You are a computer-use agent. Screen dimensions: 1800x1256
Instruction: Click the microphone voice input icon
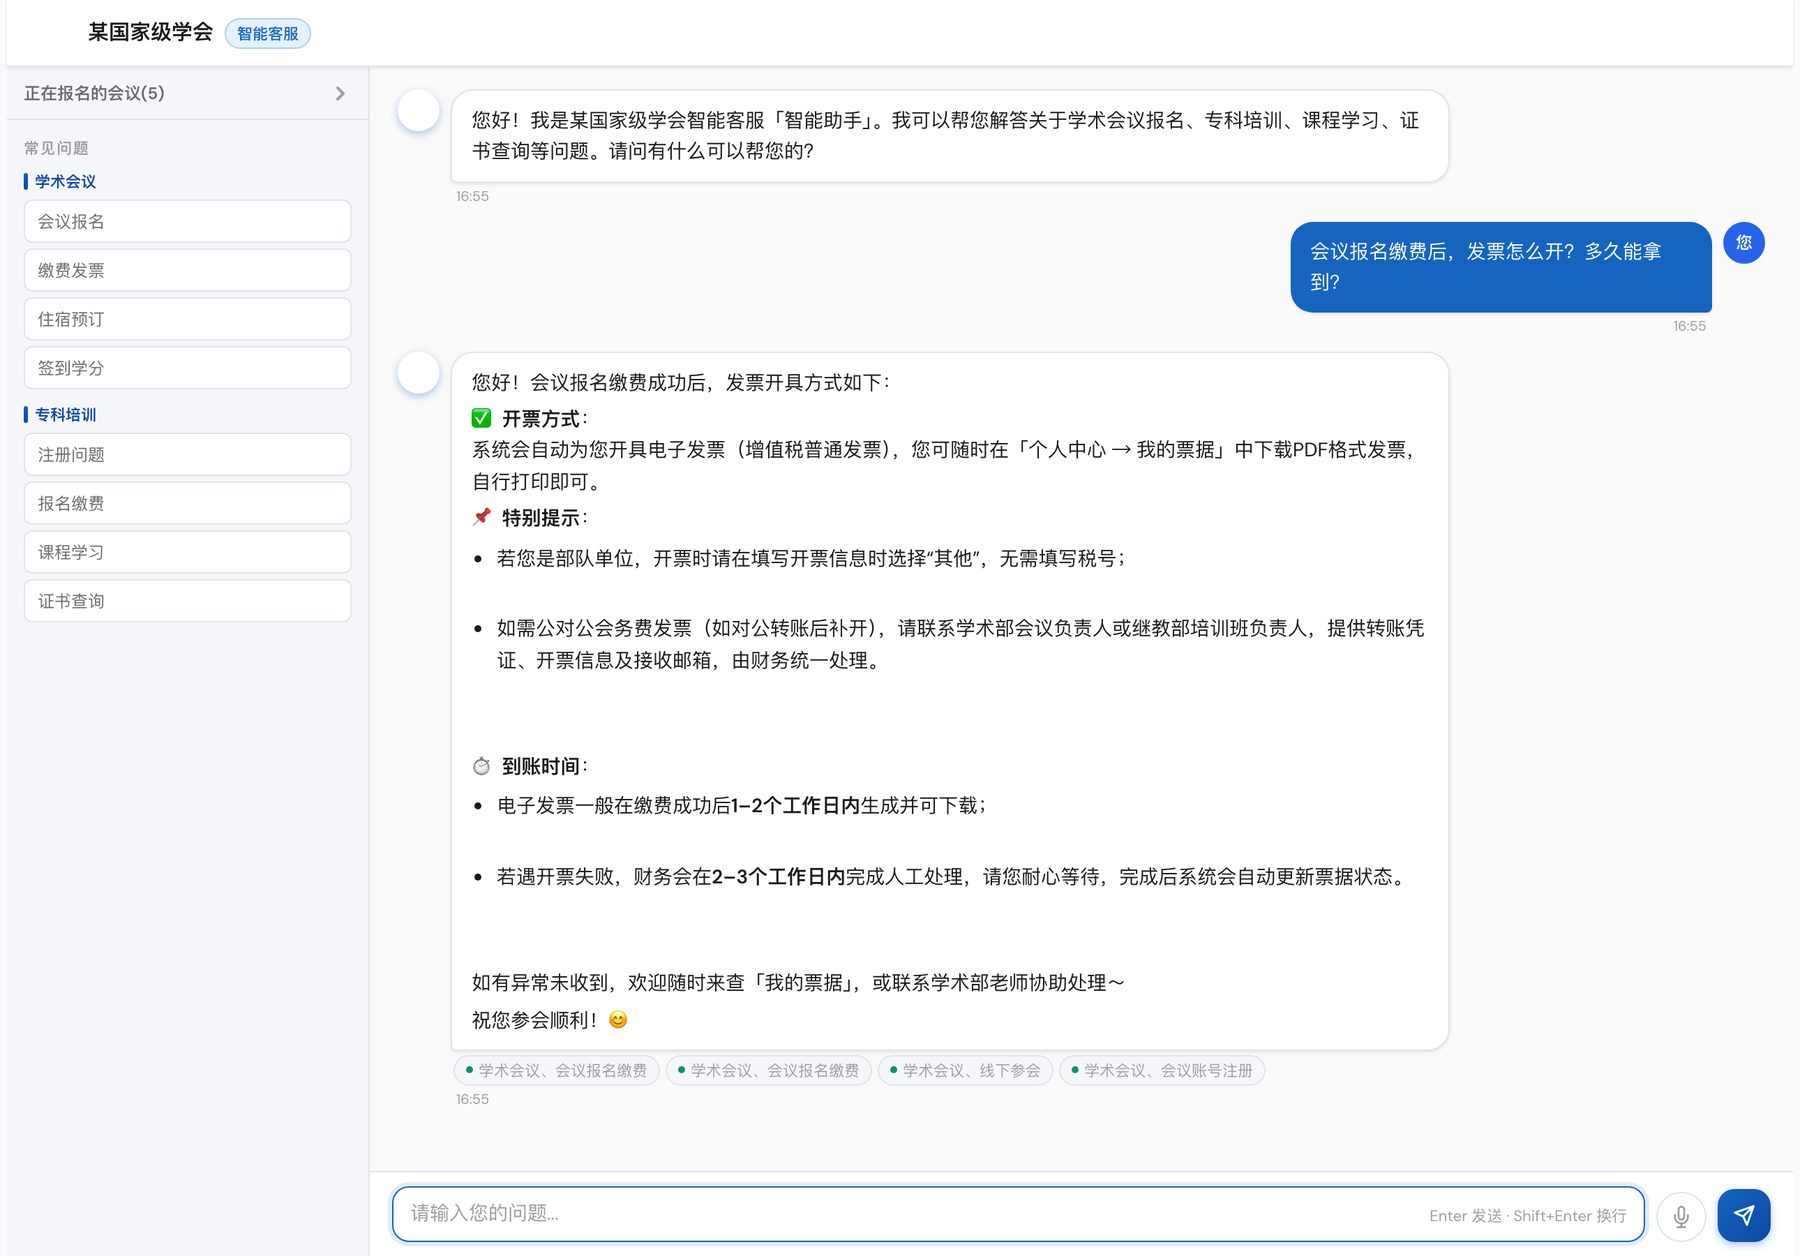point(1681,1215)
